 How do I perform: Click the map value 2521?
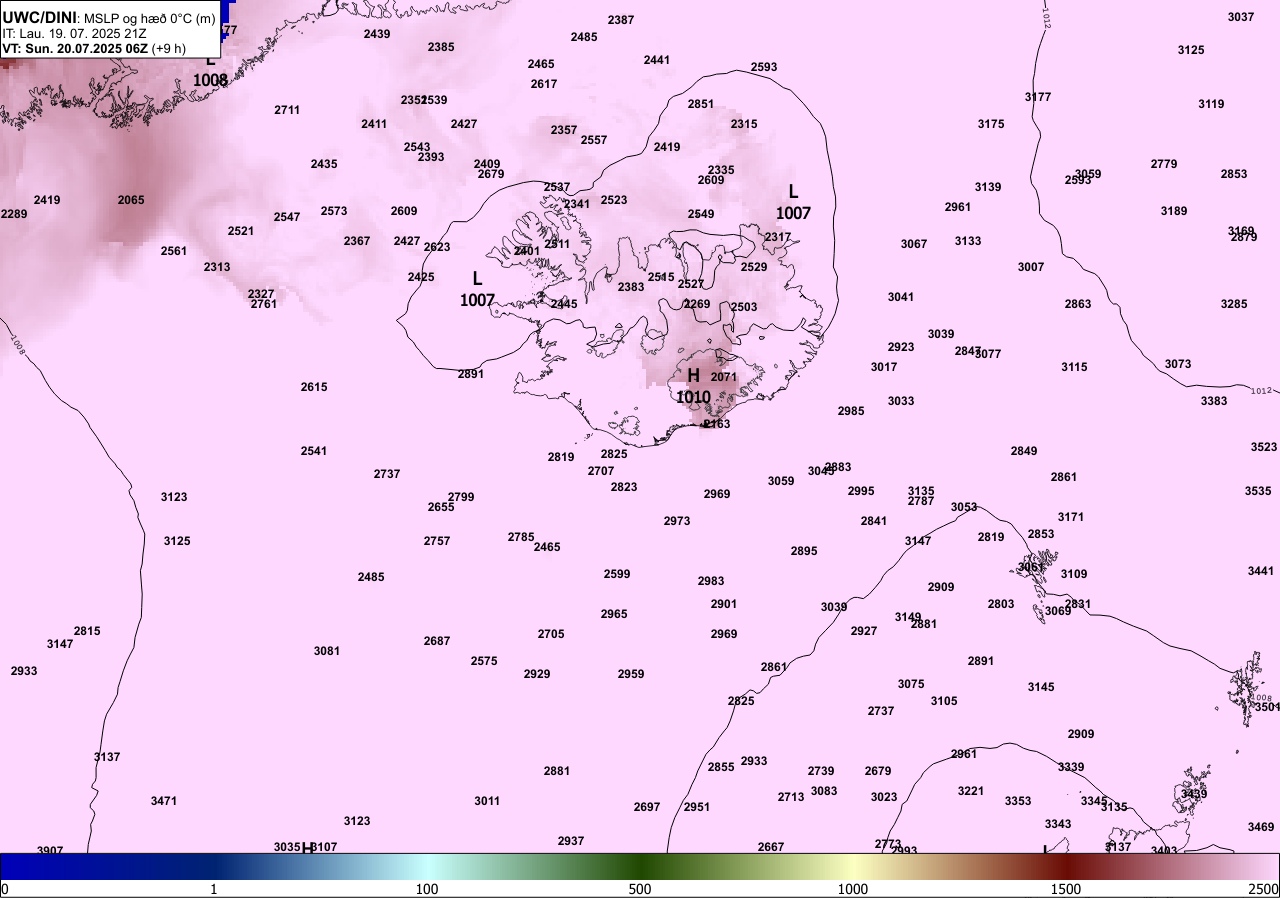coord(241,231)
